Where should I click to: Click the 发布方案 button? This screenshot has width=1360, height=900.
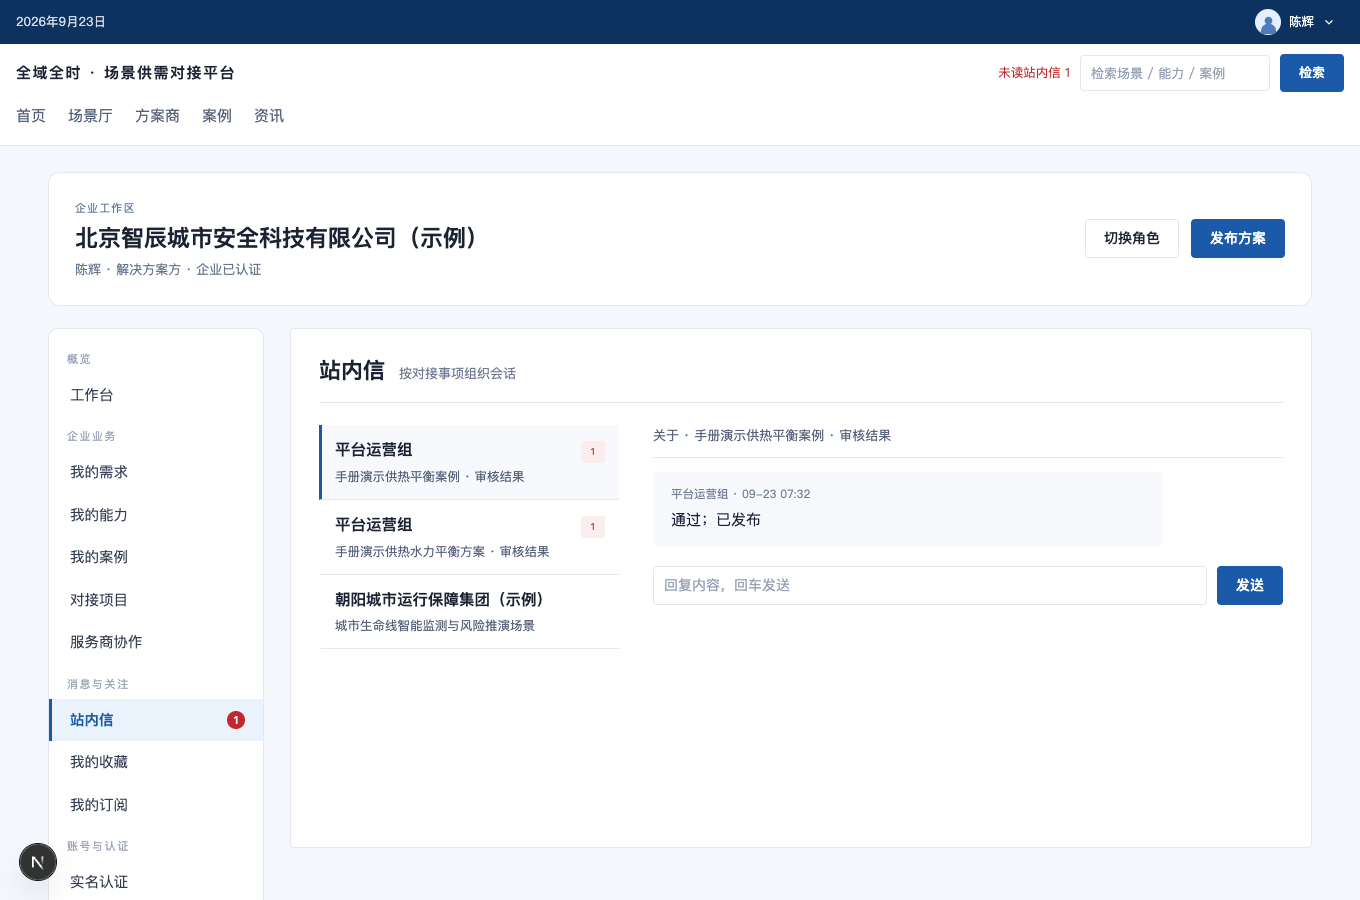(1238, 238)
